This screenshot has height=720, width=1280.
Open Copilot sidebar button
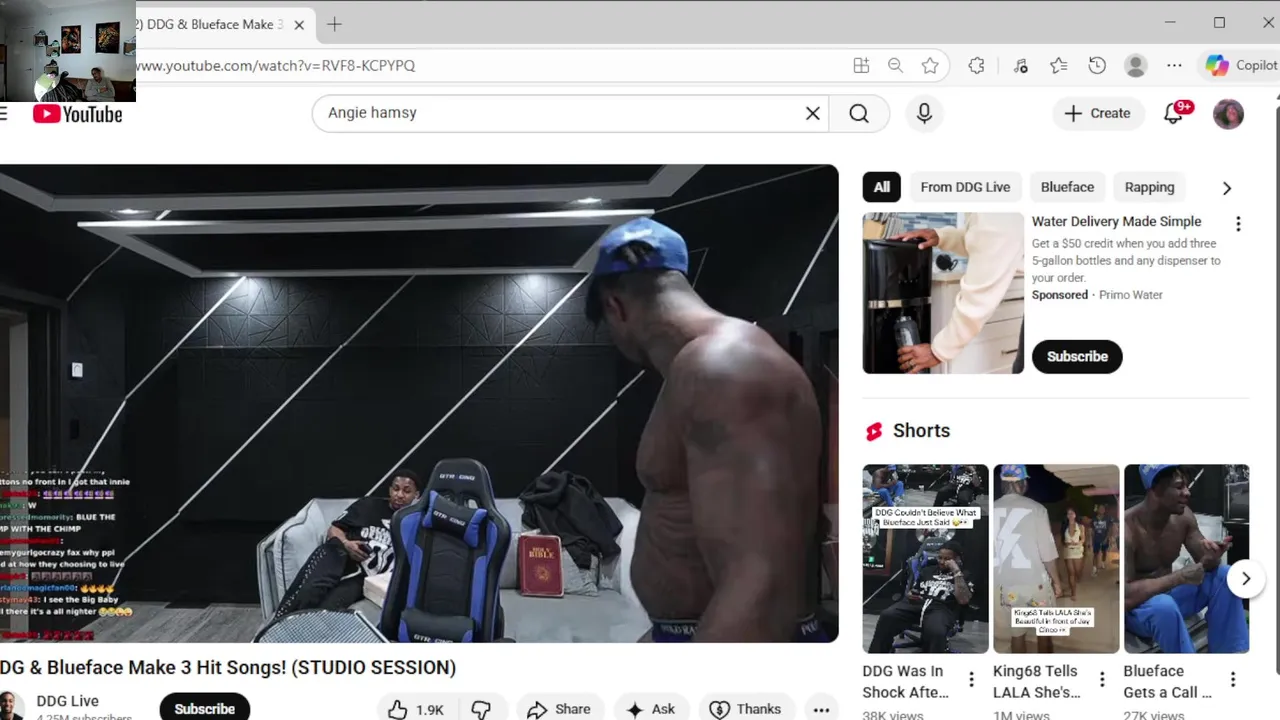(x=1240, y=65)
